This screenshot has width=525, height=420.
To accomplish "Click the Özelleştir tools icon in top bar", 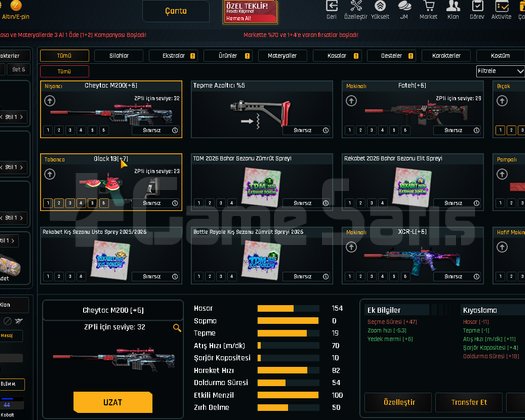I will 356,6.
